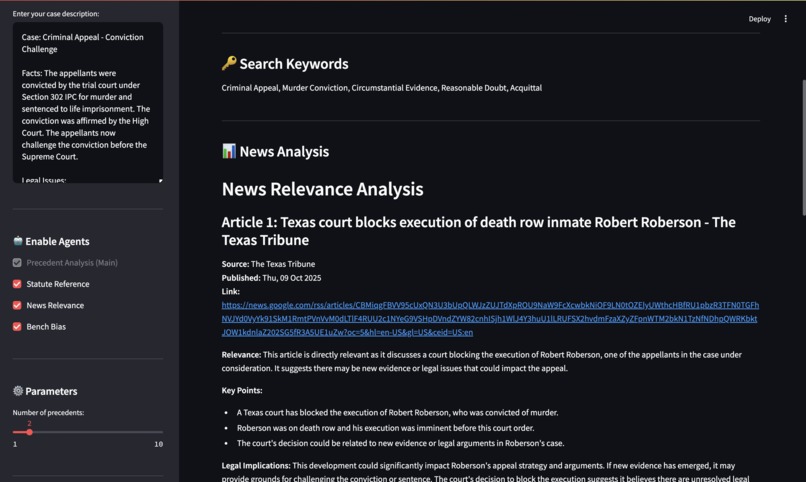The width and height of the screenshot is (806, 482).
Task: Click the Search Keywords heading
Action: pyautogui.click(x=294, y=64)
